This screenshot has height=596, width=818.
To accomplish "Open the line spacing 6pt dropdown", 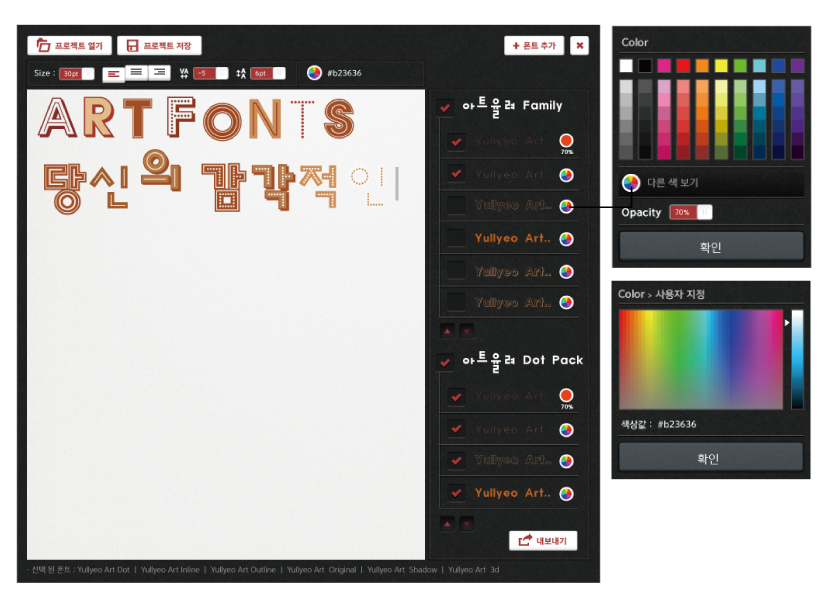I will click(279, 73).
